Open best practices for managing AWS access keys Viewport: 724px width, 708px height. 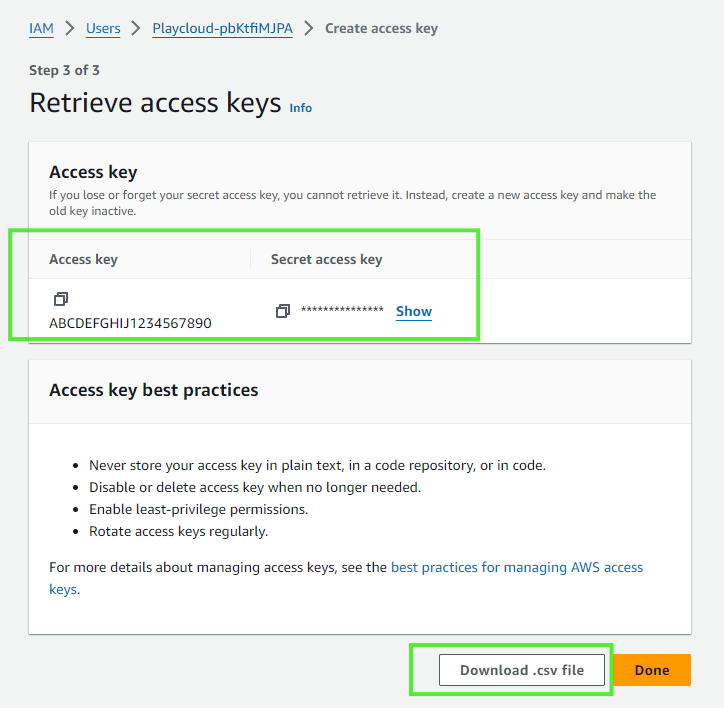coord(516,567)
